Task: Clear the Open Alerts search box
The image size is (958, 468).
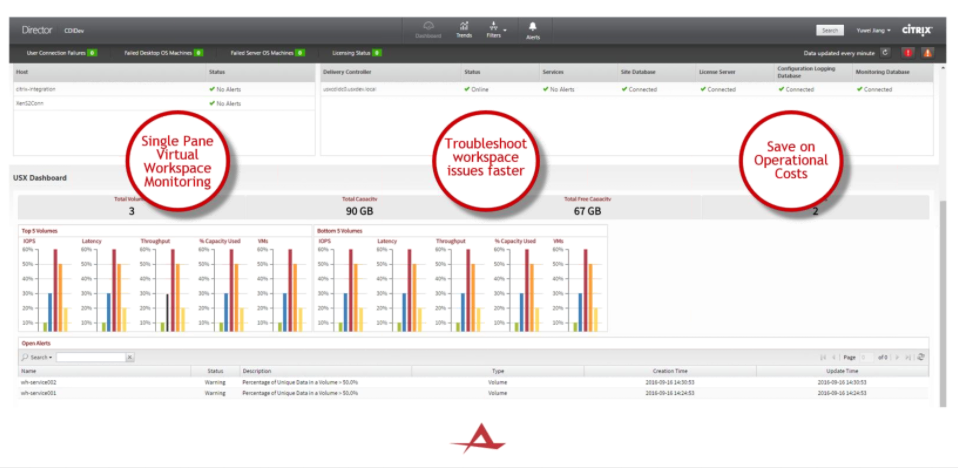Action: (129, 357)
